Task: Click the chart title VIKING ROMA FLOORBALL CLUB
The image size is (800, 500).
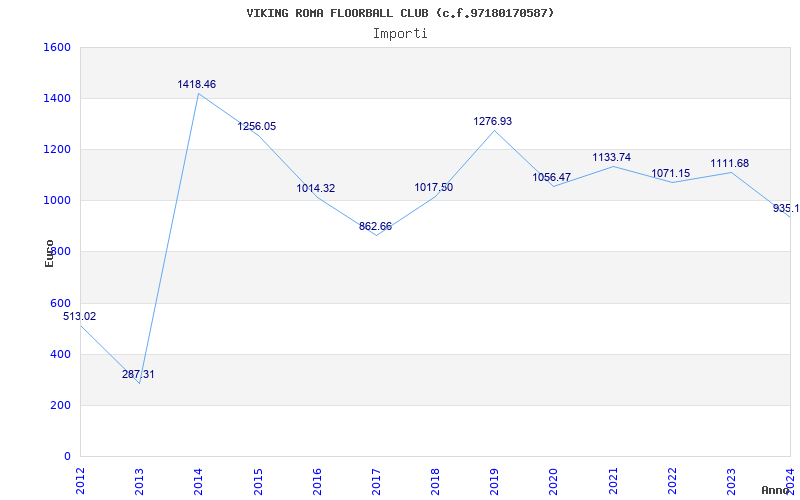Action: pos(400,13)
